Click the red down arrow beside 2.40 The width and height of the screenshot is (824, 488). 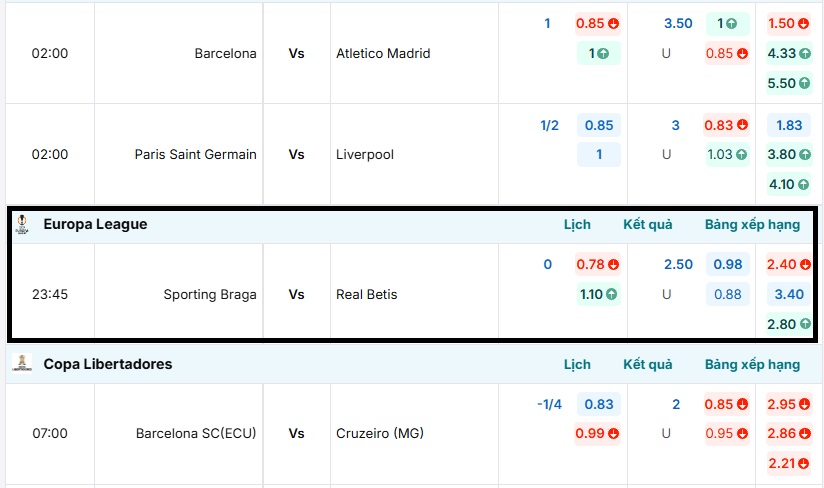[x=804, y=265]
